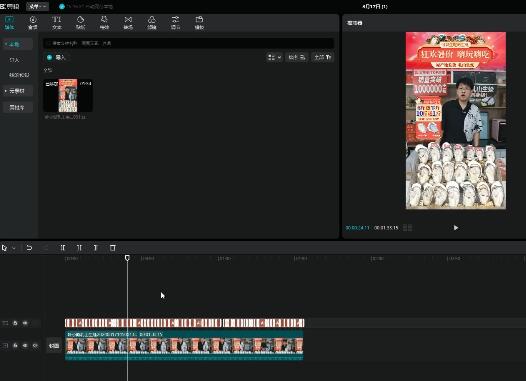Open the pointer tool mode dropdown arrow

[x=14, y=248]
